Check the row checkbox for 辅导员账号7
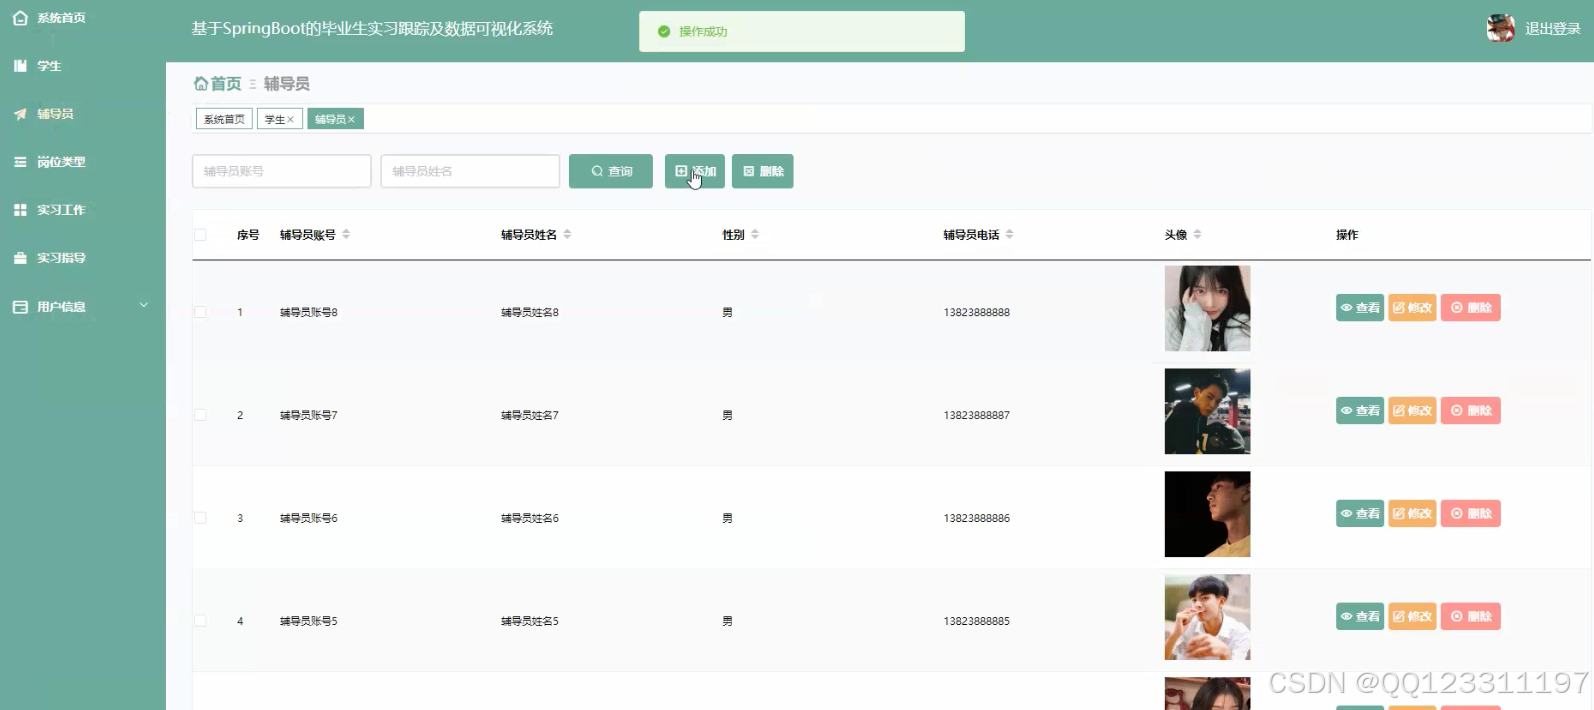The image size is (1594, 710). 200,415
